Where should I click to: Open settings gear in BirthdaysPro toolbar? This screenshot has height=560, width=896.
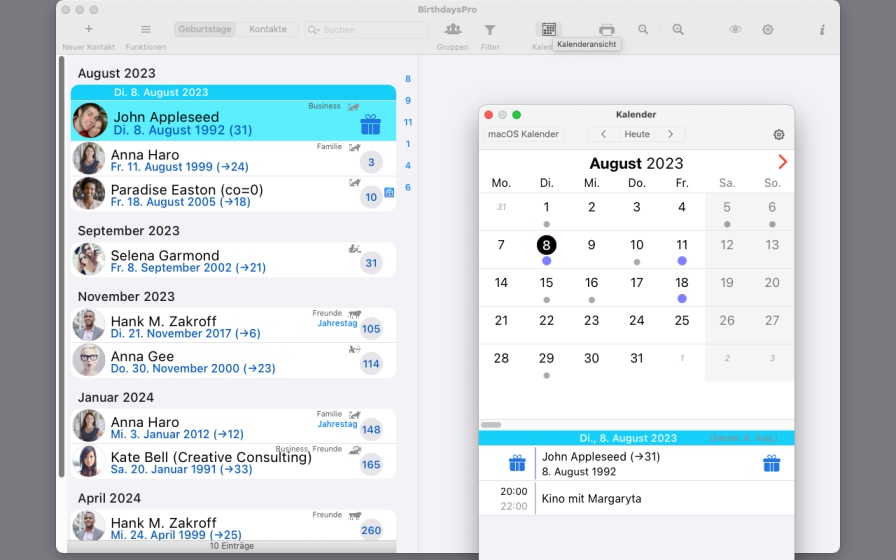point(767,30)
